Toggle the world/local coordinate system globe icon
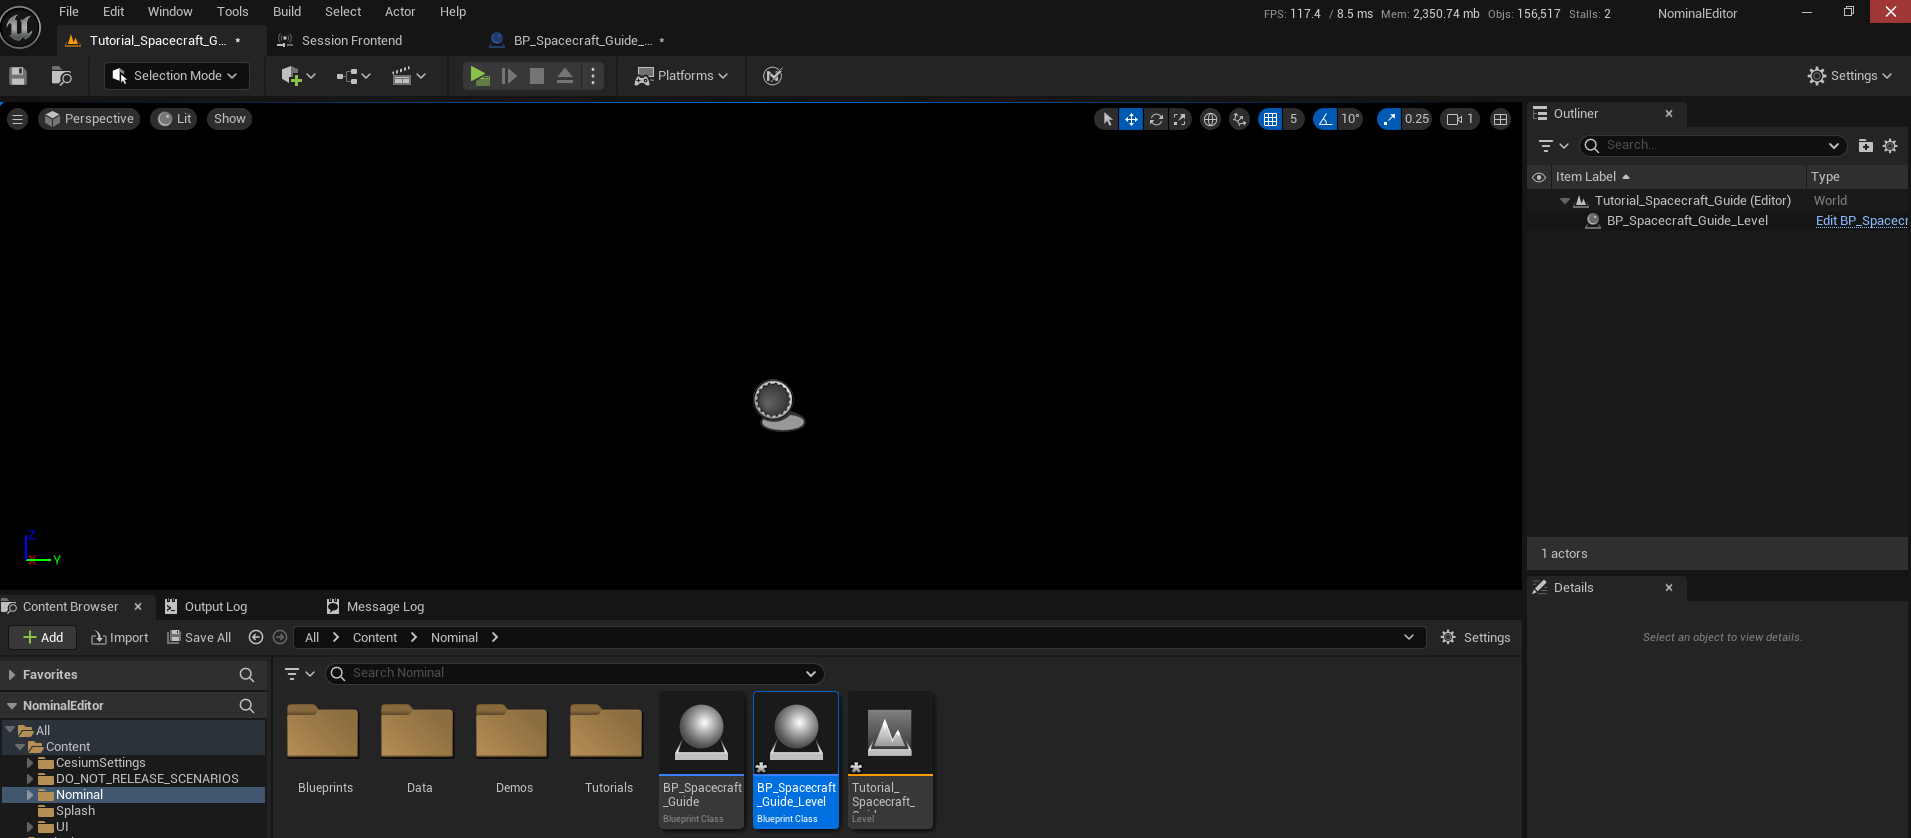This screenshot has height=838, width=1911. click(1210, 119)
